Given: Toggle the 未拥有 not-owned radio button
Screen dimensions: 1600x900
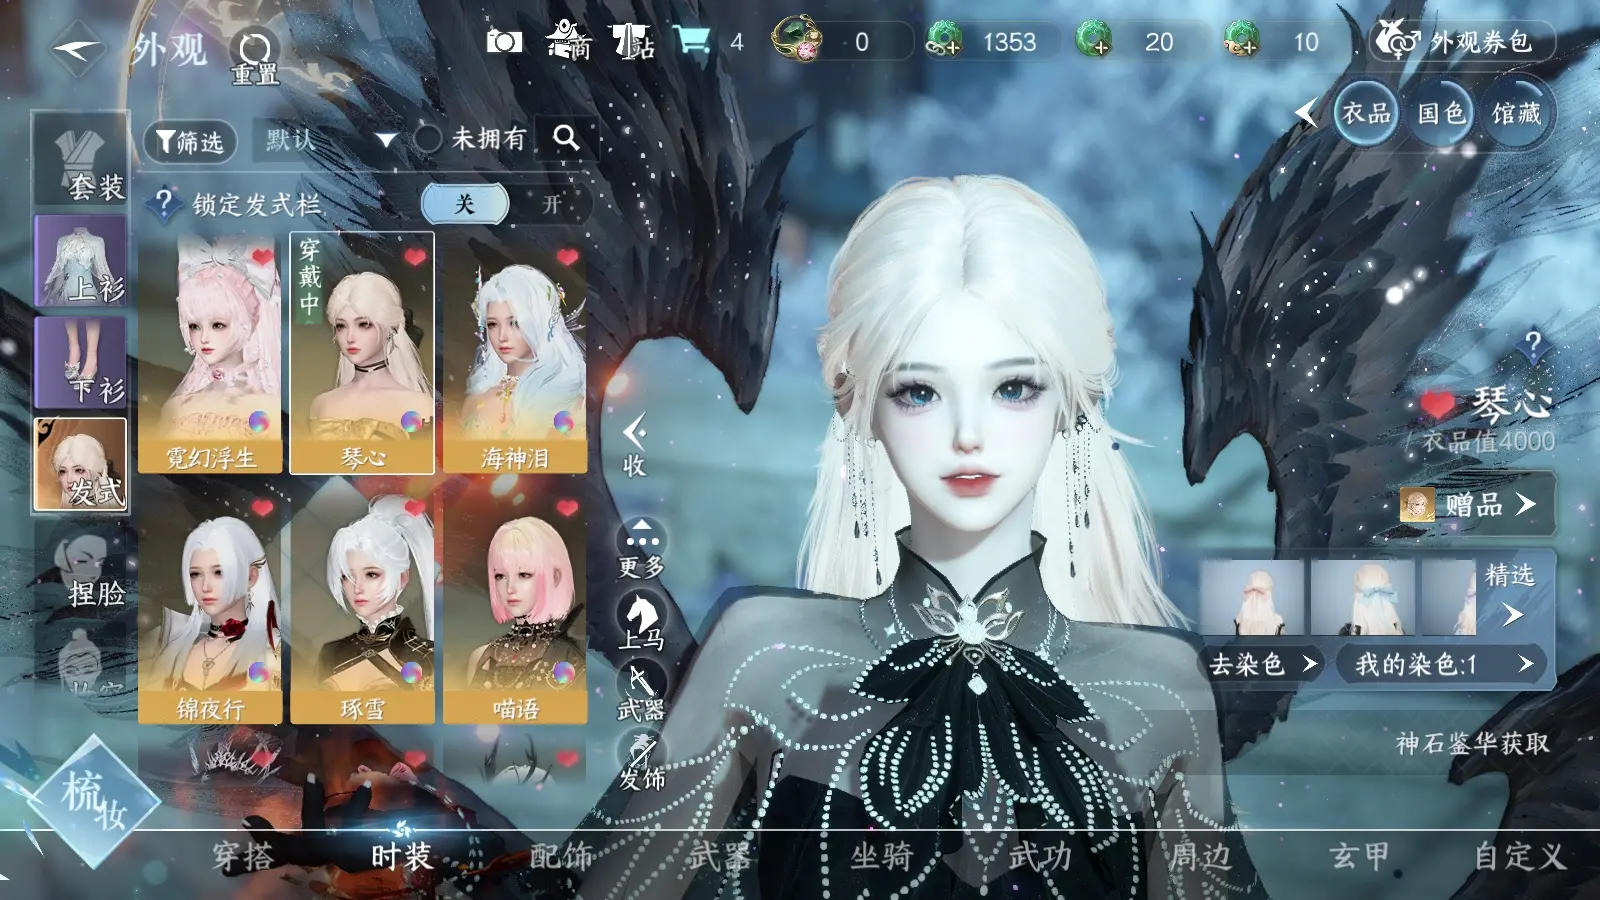Looking at the screenshot, I should (x=428, y=139).
